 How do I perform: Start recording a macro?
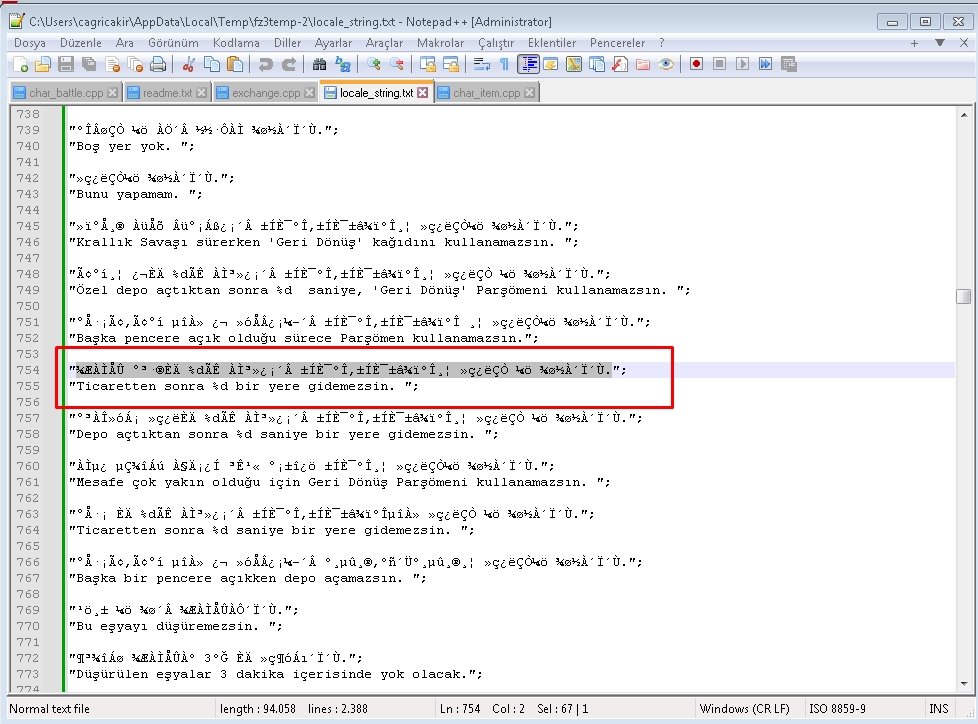[x=698, y=64]
